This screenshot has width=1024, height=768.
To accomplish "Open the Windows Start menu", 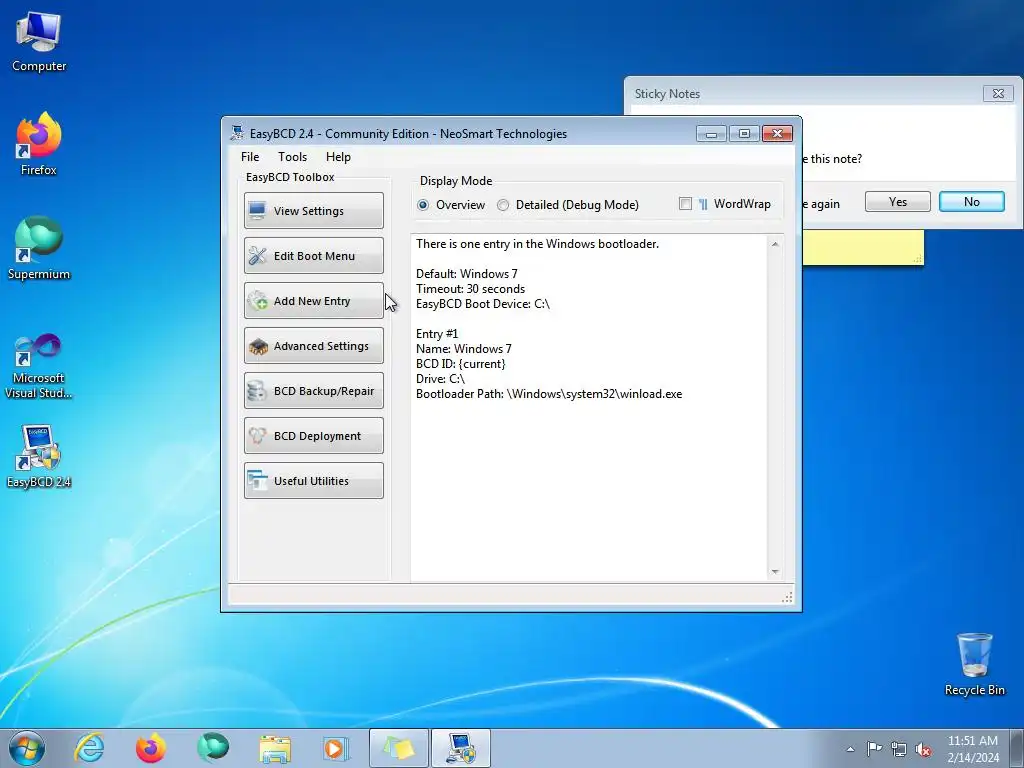I will tap(27, 748).
